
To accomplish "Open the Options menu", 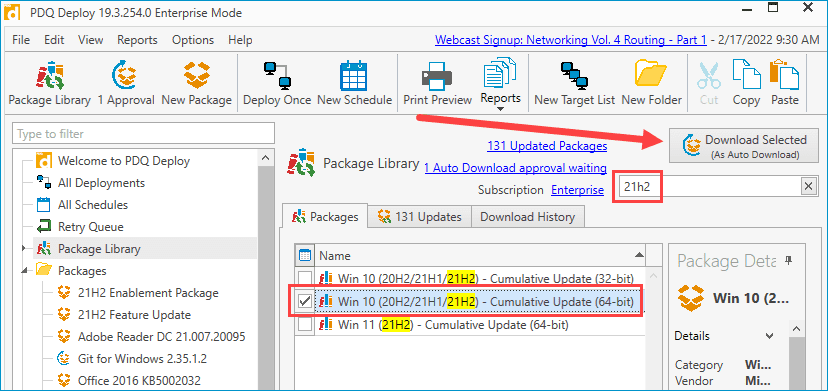I will coord(193,40).
